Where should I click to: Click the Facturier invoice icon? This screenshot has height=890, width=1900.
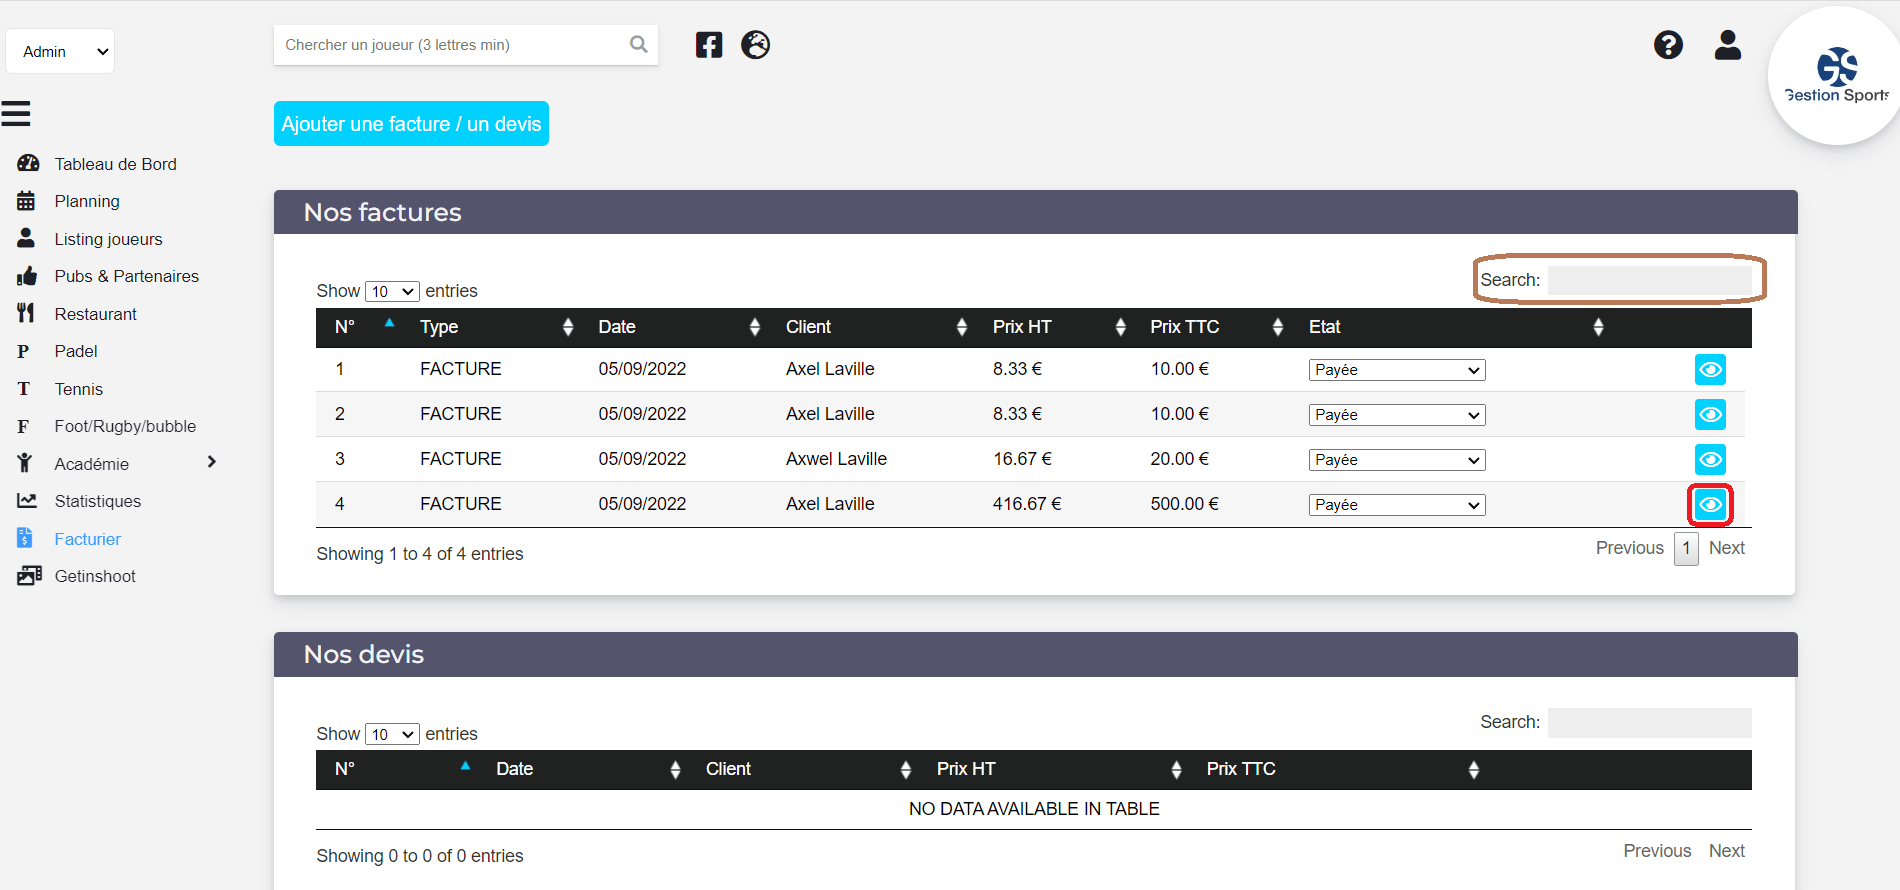click(x=25, y=538)
